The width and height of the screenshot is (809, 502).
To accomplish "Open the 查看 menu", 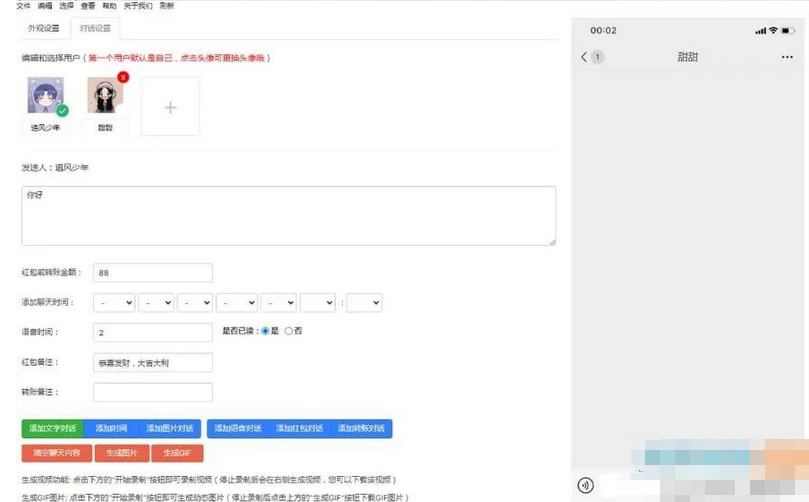I will point(88,6).
